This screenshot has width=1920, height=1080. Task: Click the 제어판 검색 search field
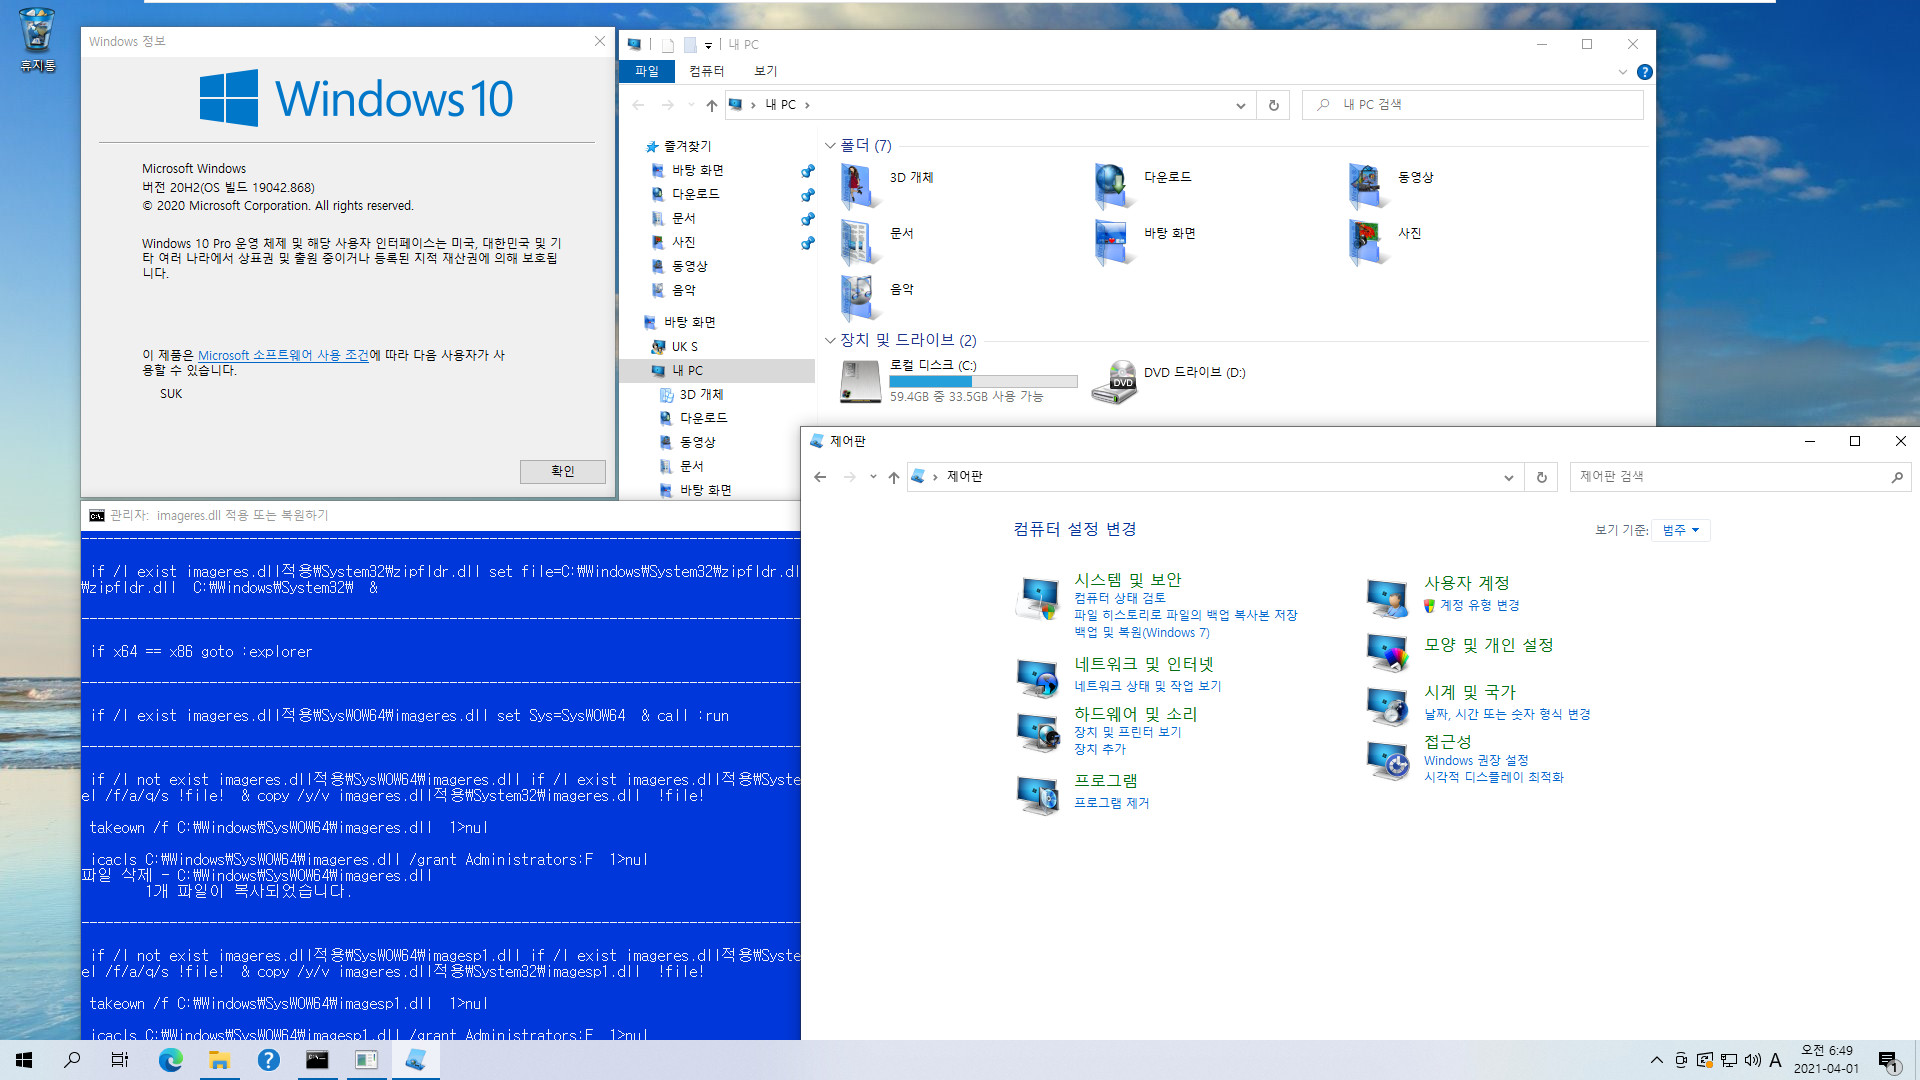click(1739, 477)
